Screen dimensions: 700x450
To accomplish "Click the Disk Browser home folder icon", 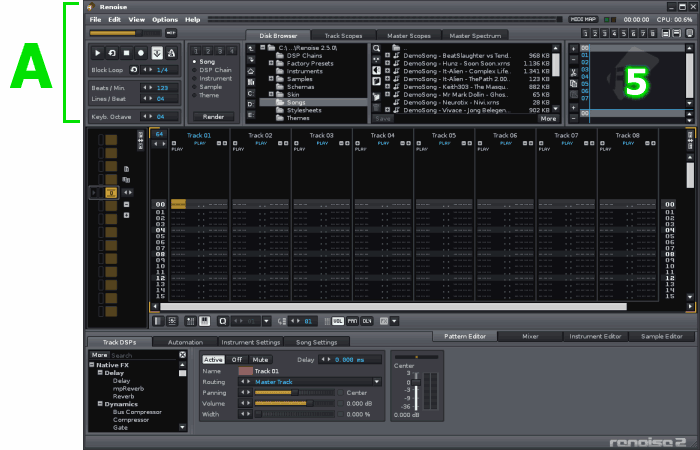I will pos(251,71).
